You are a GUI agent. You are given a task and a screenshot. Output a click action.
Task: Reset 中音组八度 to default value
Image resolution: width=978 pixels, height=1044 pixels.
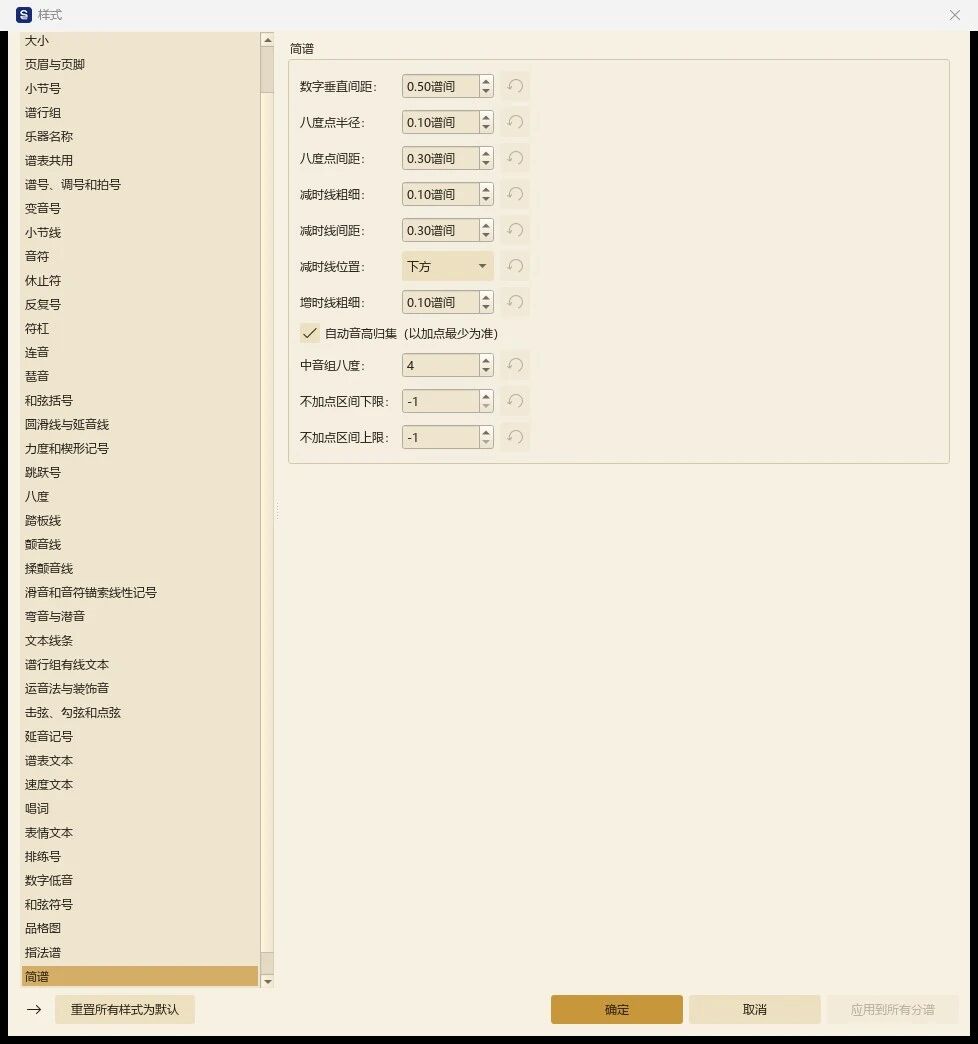pos(515,365)
